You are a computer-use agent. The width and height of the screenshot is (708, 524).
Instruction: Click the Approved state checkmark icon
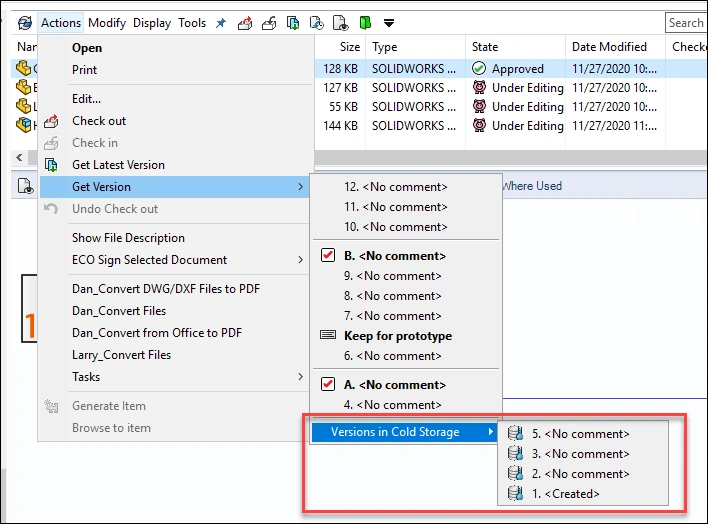[479, 69]
